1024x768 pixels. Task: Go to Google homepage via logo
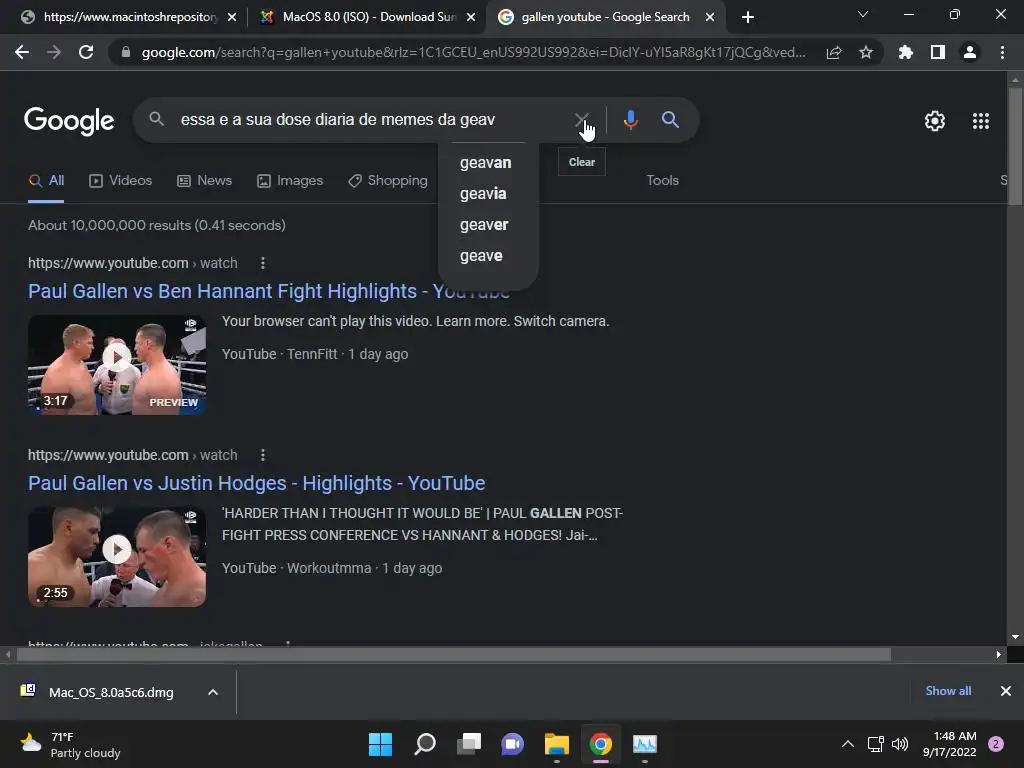69,121
